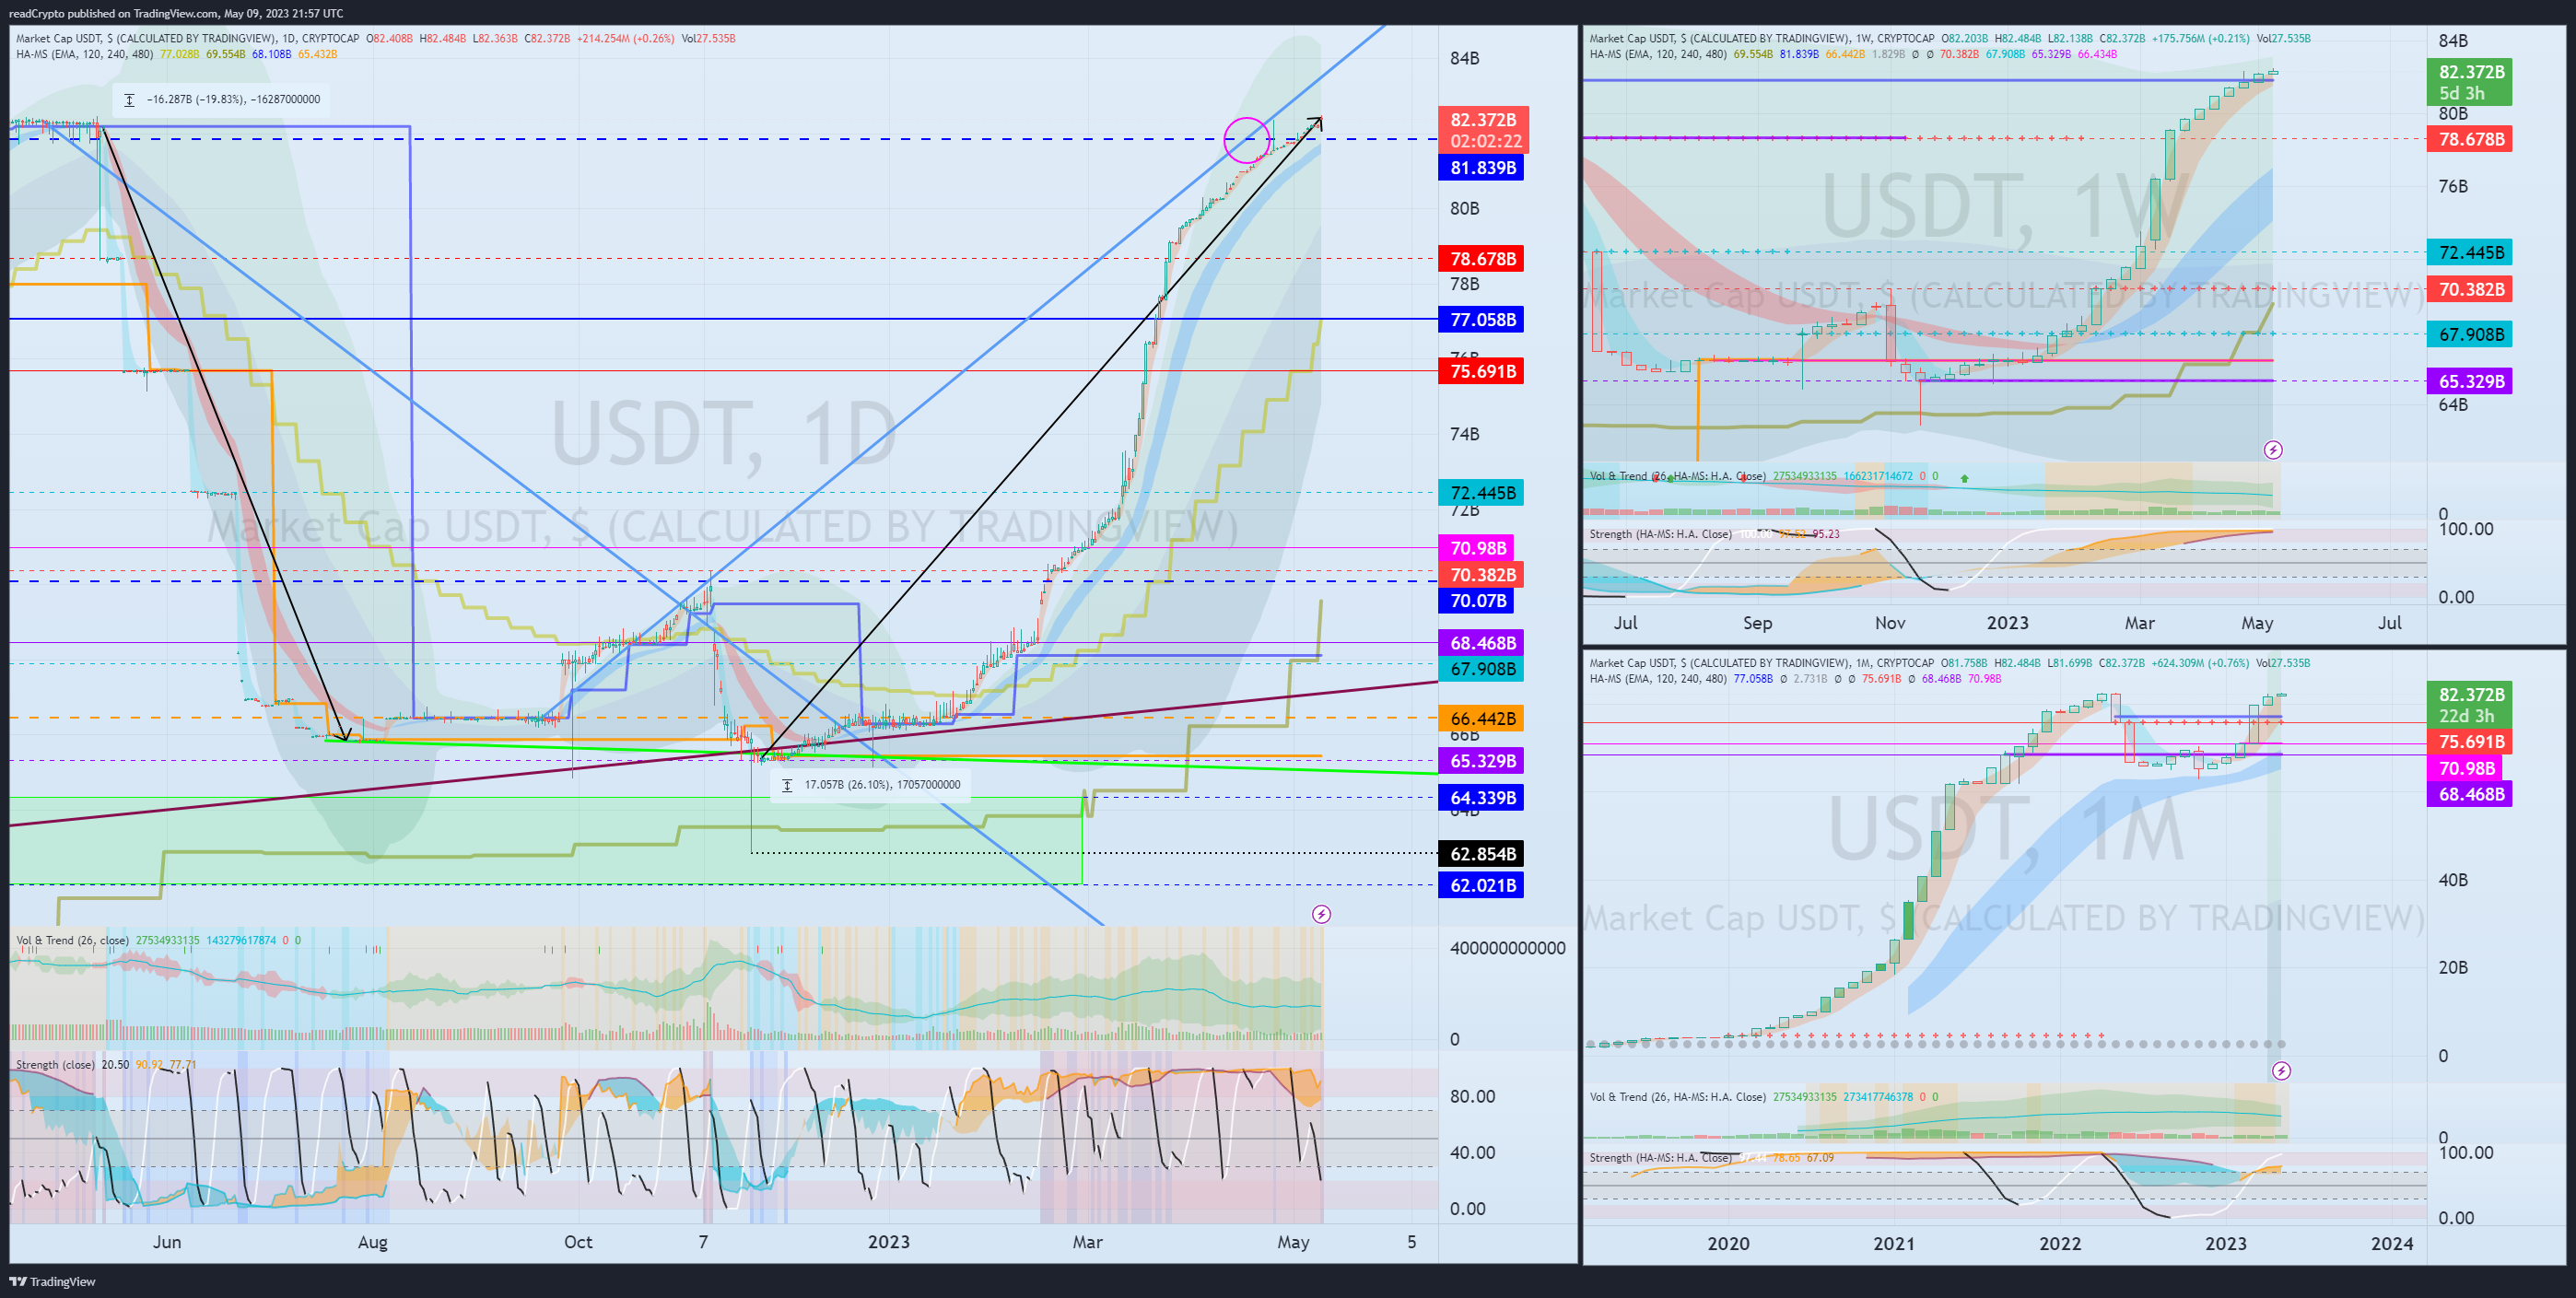
Task: Select the 62.021B blue price label
Action: click(1482, 885)
